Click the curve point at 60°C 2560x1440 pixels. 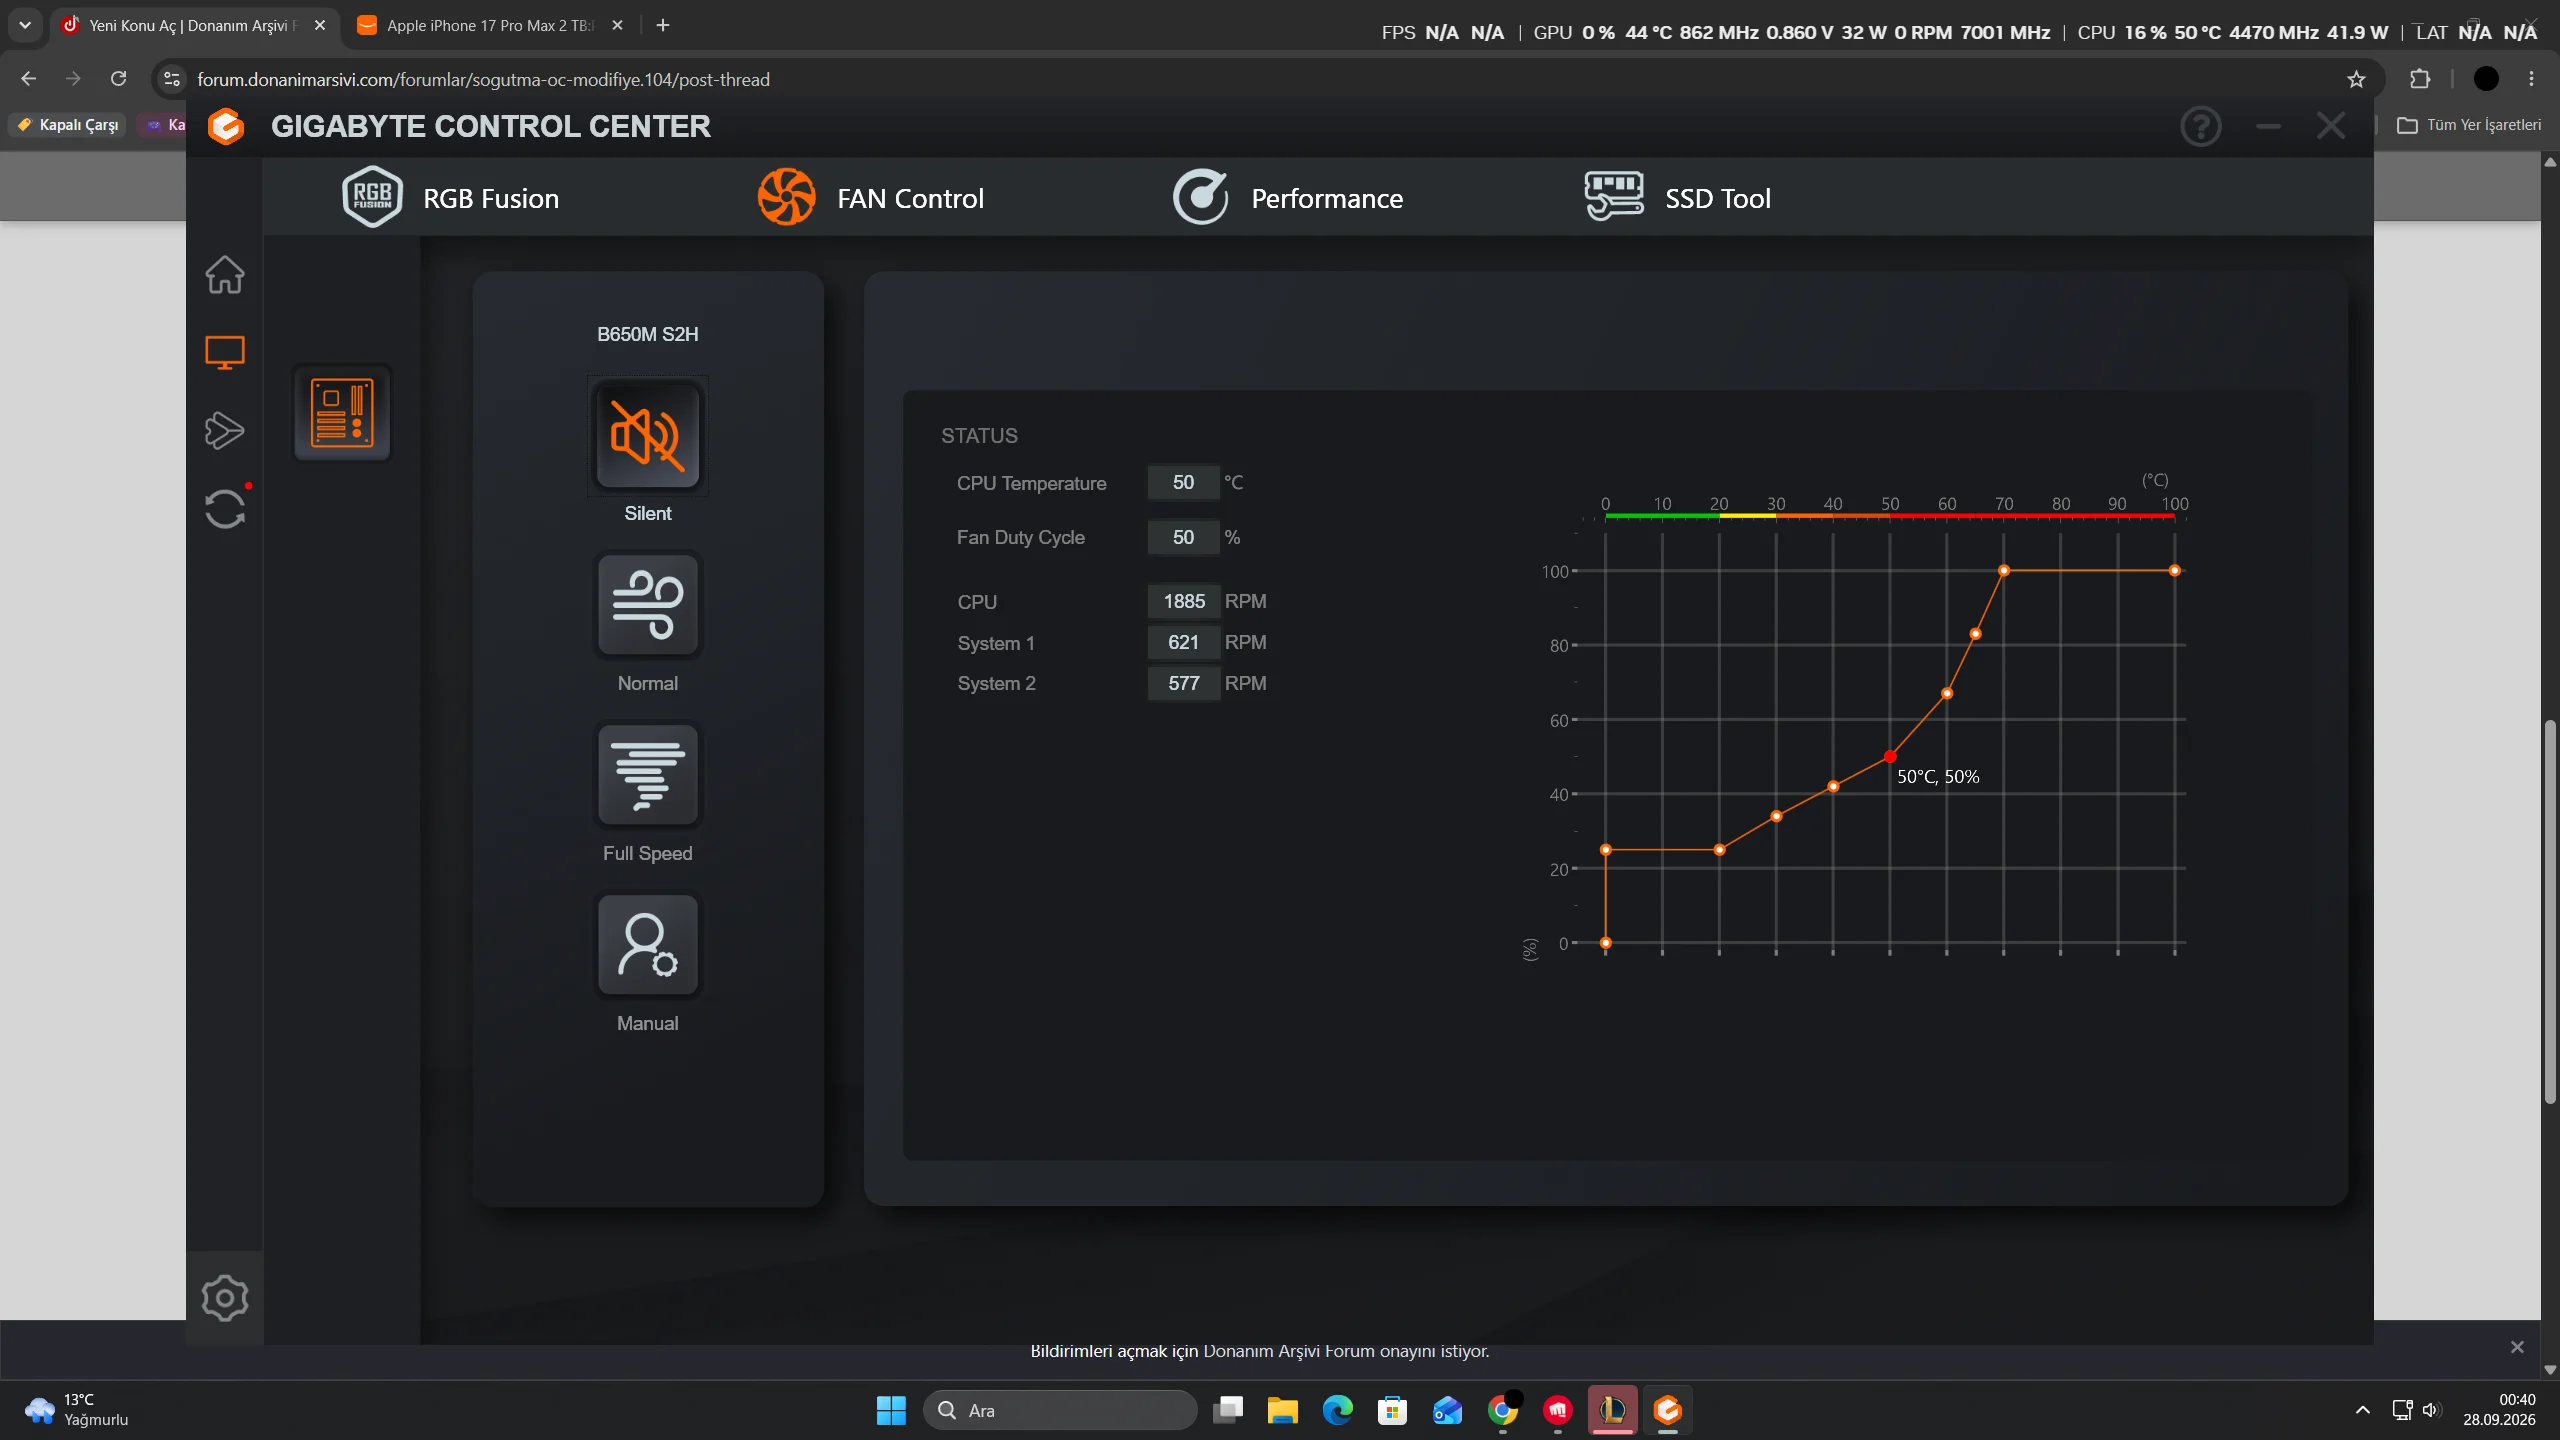(1947, 694)
